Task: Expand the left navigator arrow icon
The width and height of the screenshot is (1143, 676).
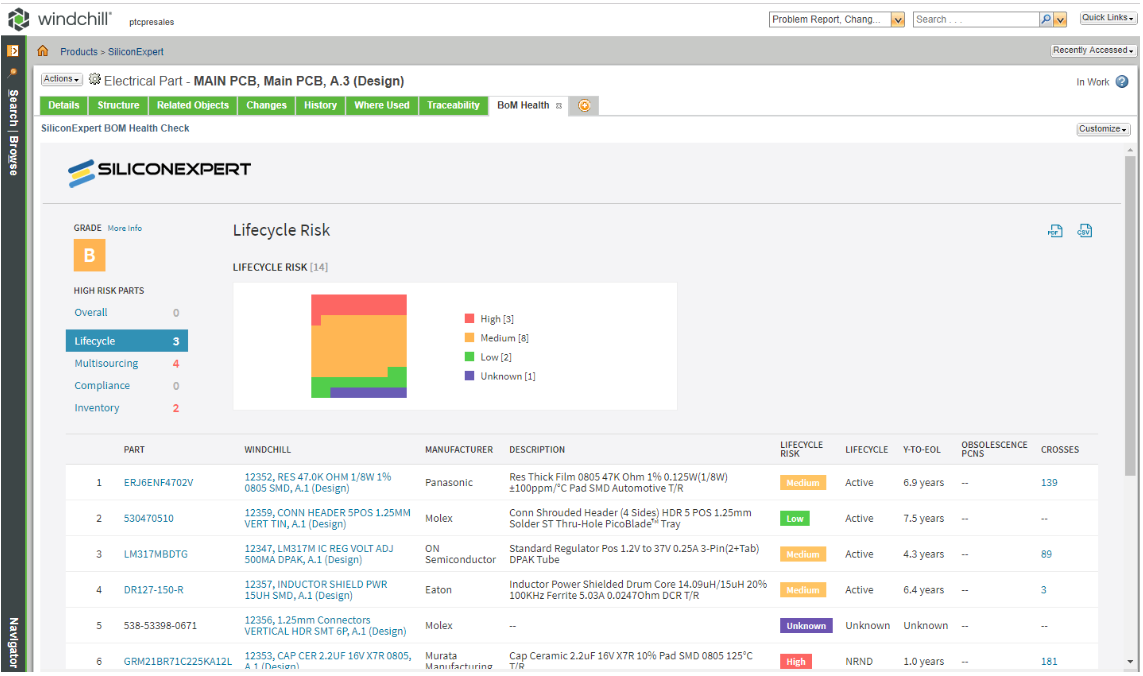Action: 12,50
